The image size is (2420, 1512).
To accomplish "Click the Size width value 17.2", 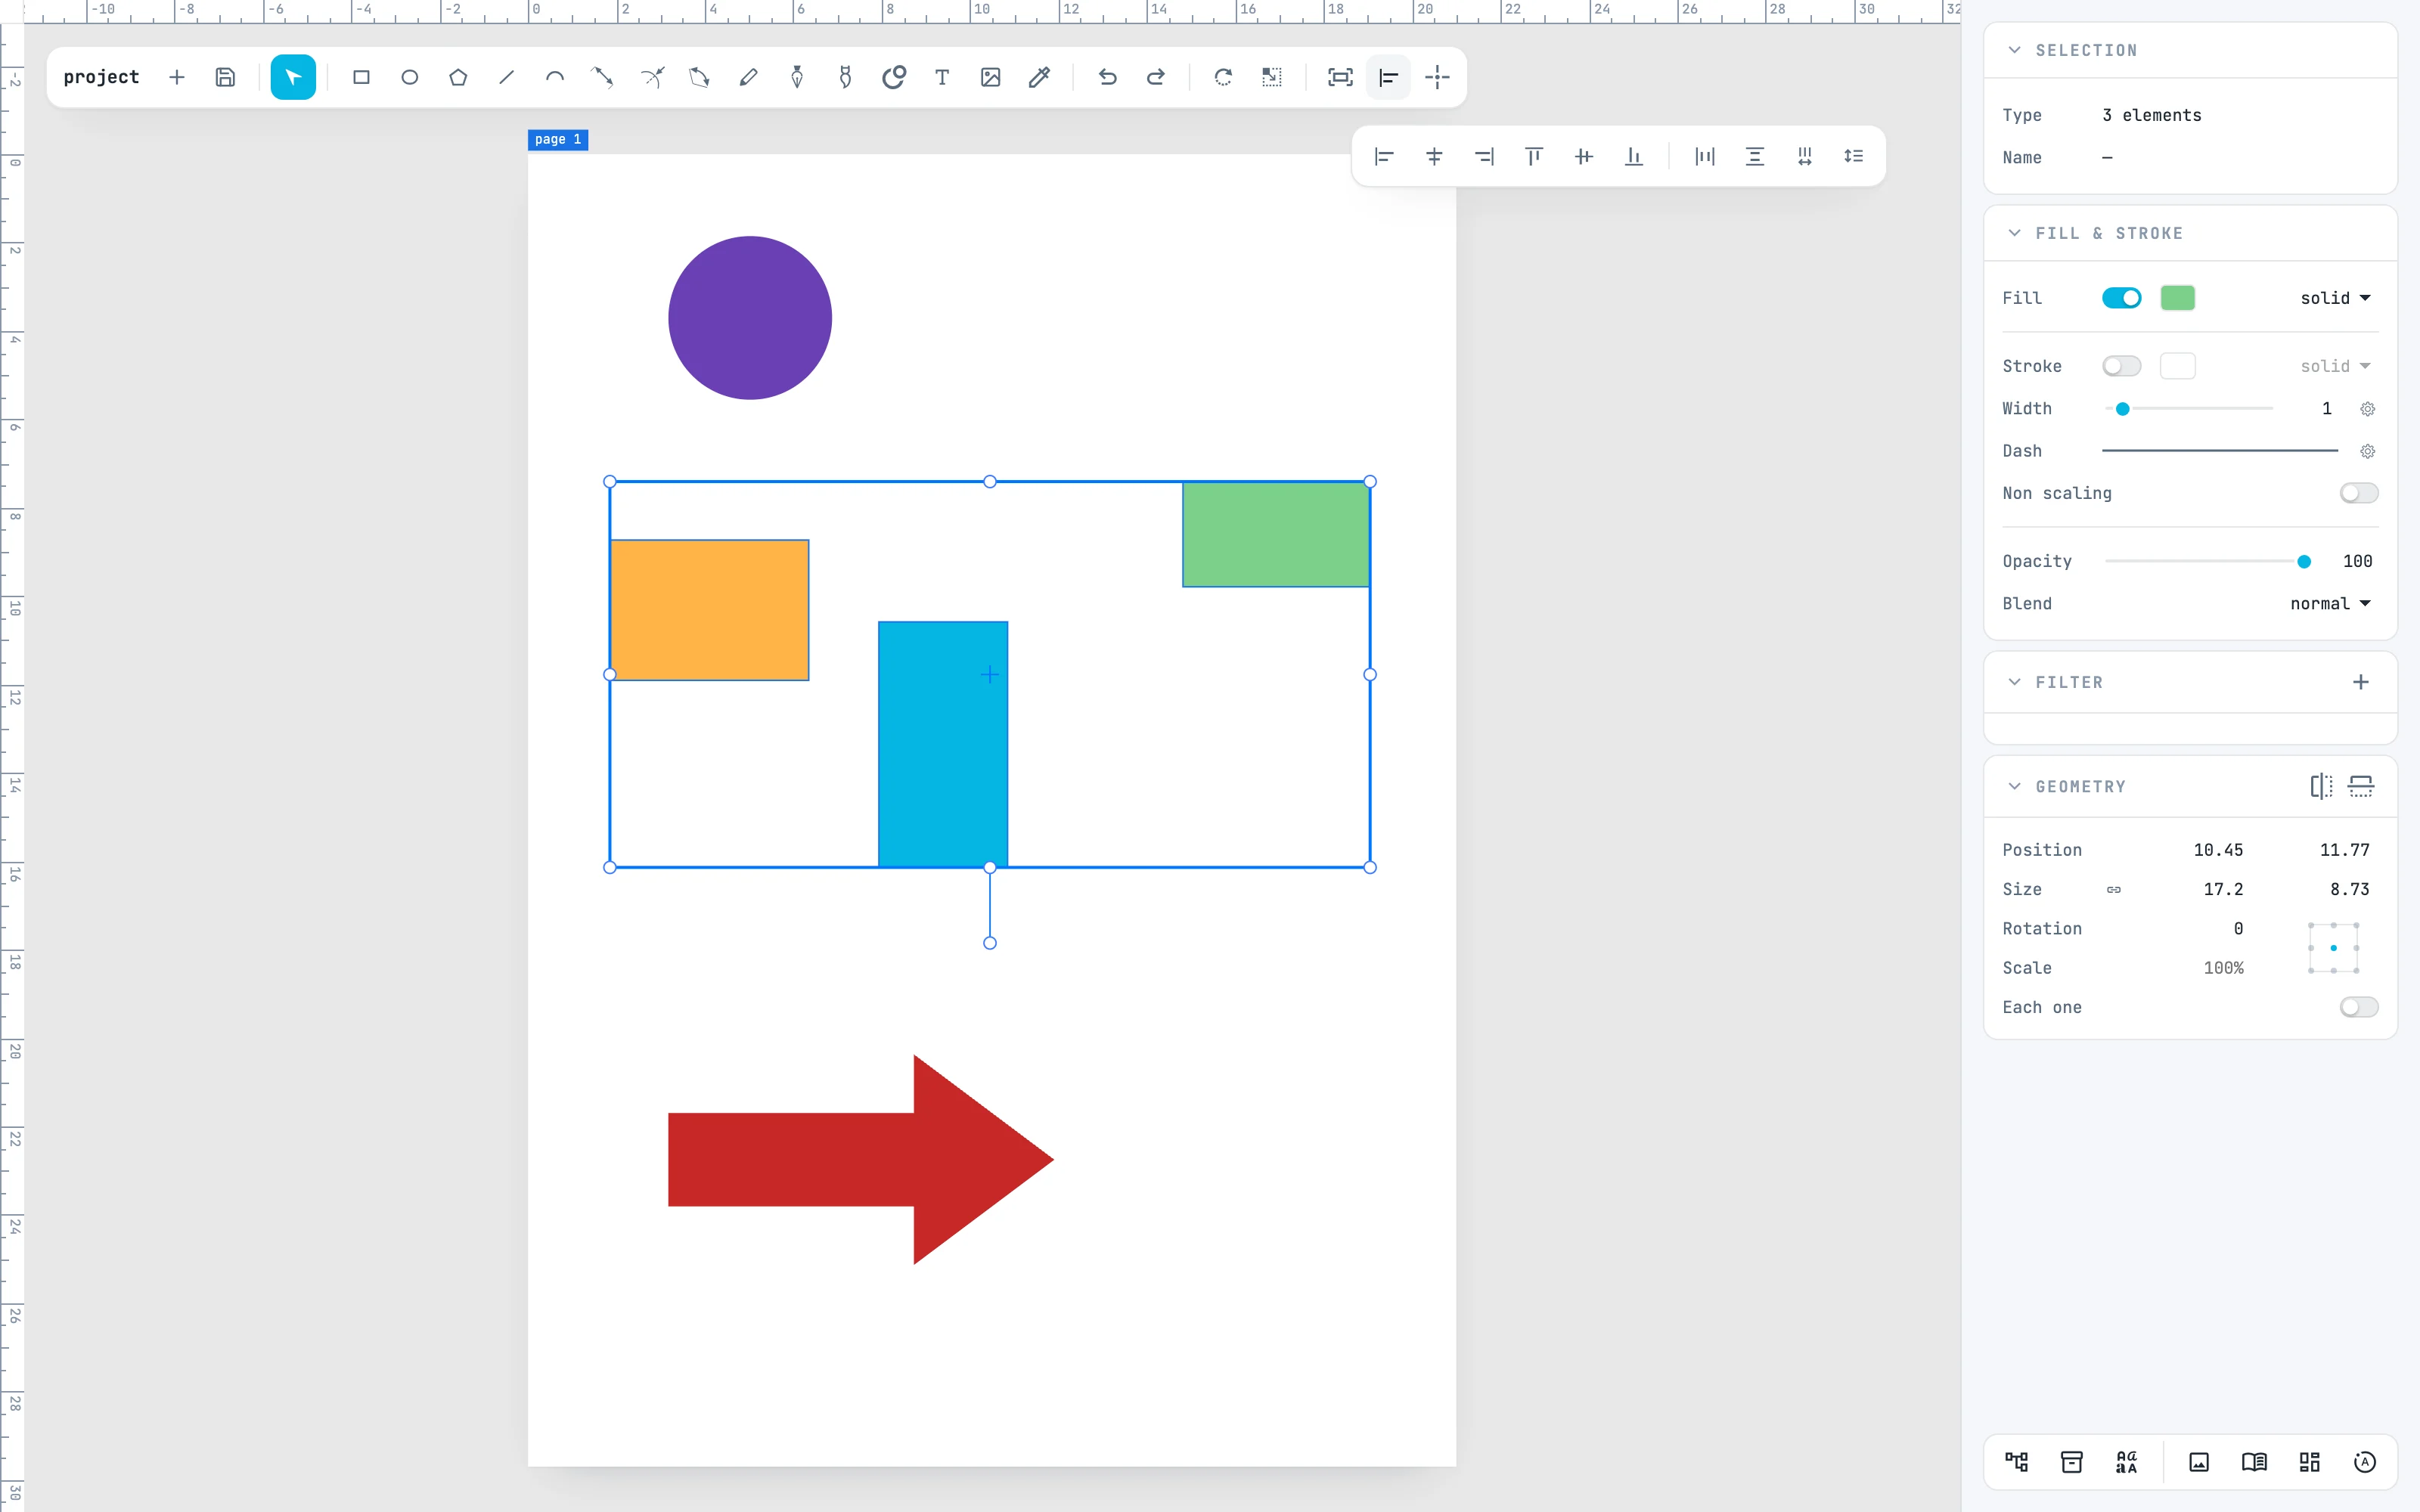I will tap(2223, 889).
